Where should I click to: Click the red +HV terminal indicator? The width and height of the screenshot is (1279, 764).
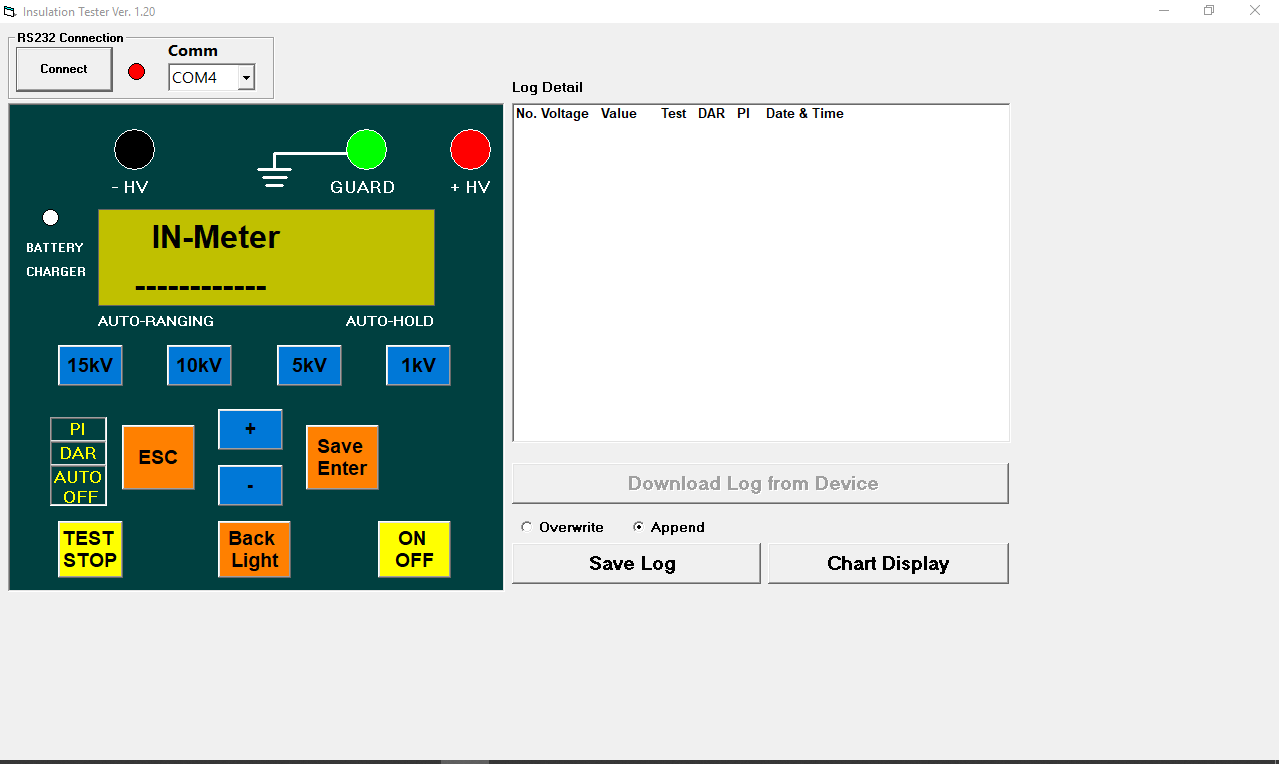coord(470,150)
